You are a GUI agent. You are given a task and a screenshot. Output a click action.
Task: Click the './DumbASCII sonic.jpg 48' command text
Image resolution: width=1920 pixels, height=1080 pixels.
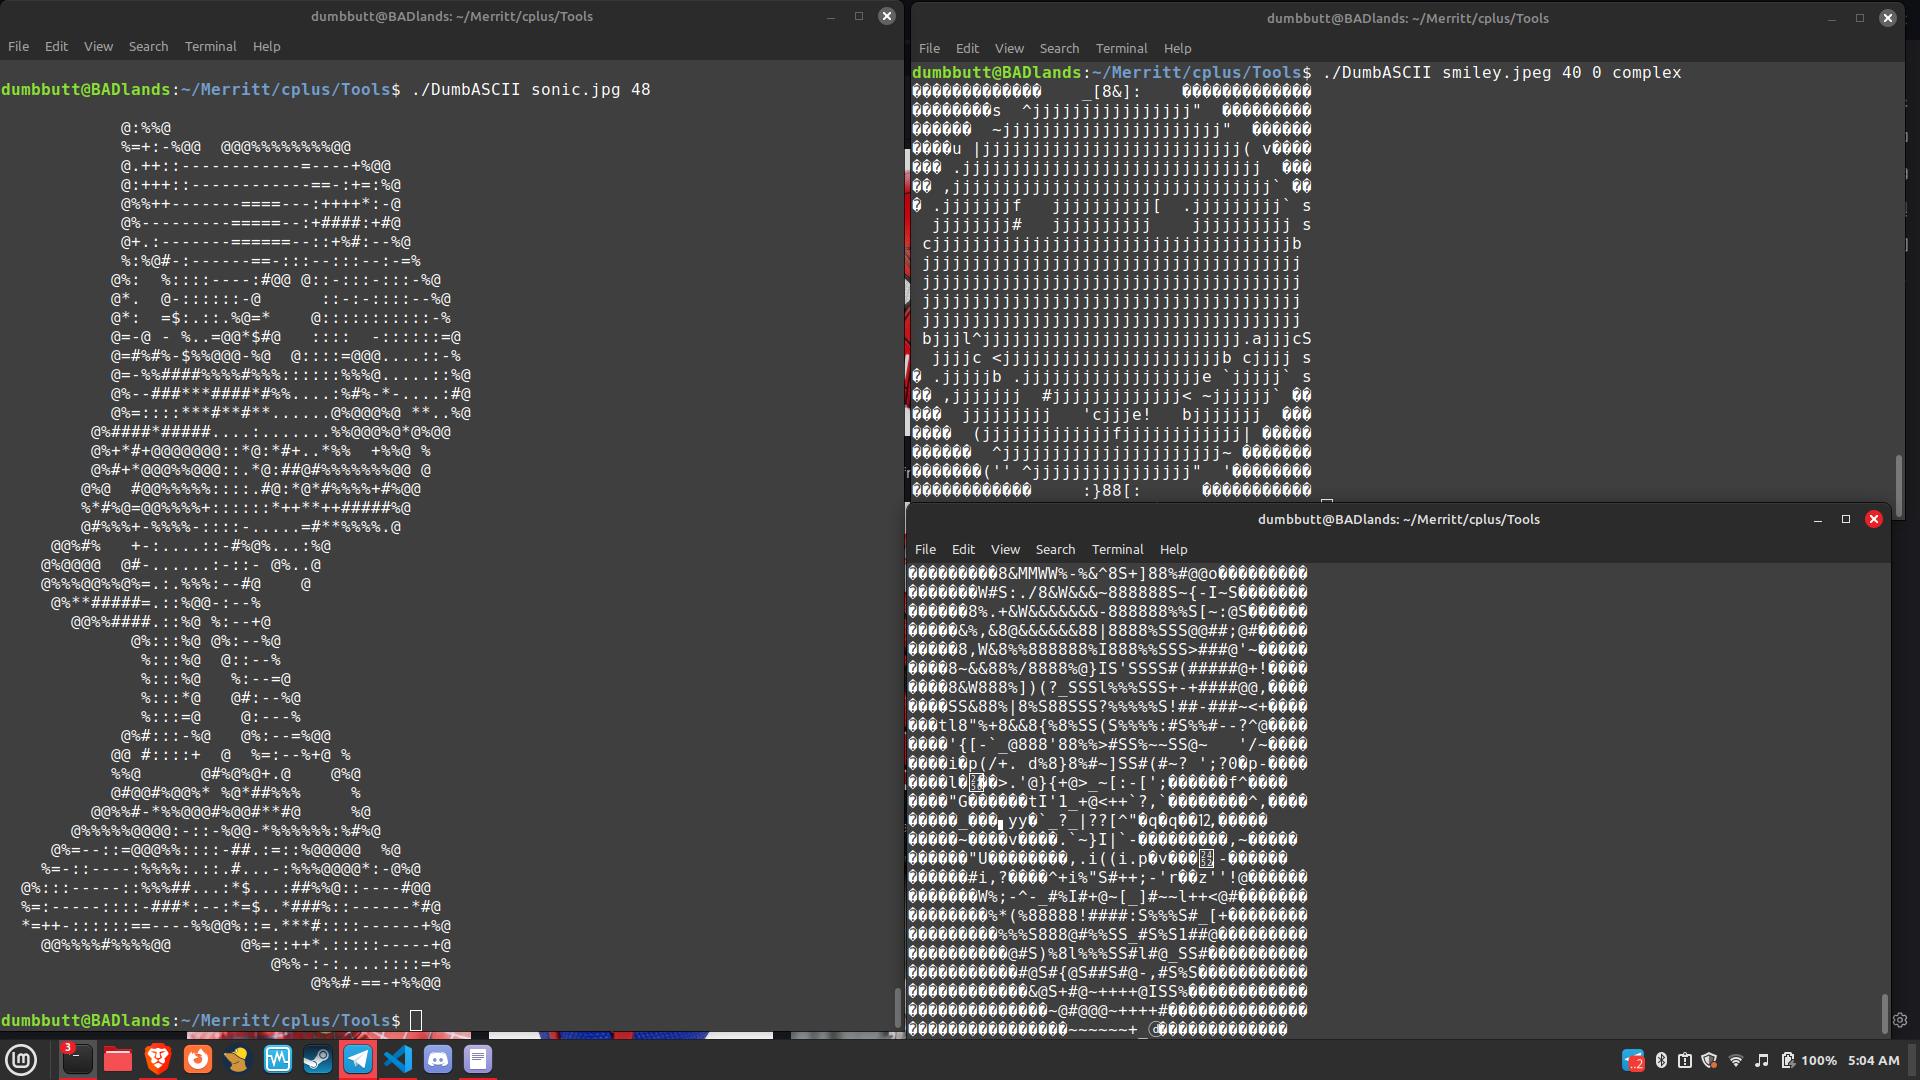coord(531,90)
